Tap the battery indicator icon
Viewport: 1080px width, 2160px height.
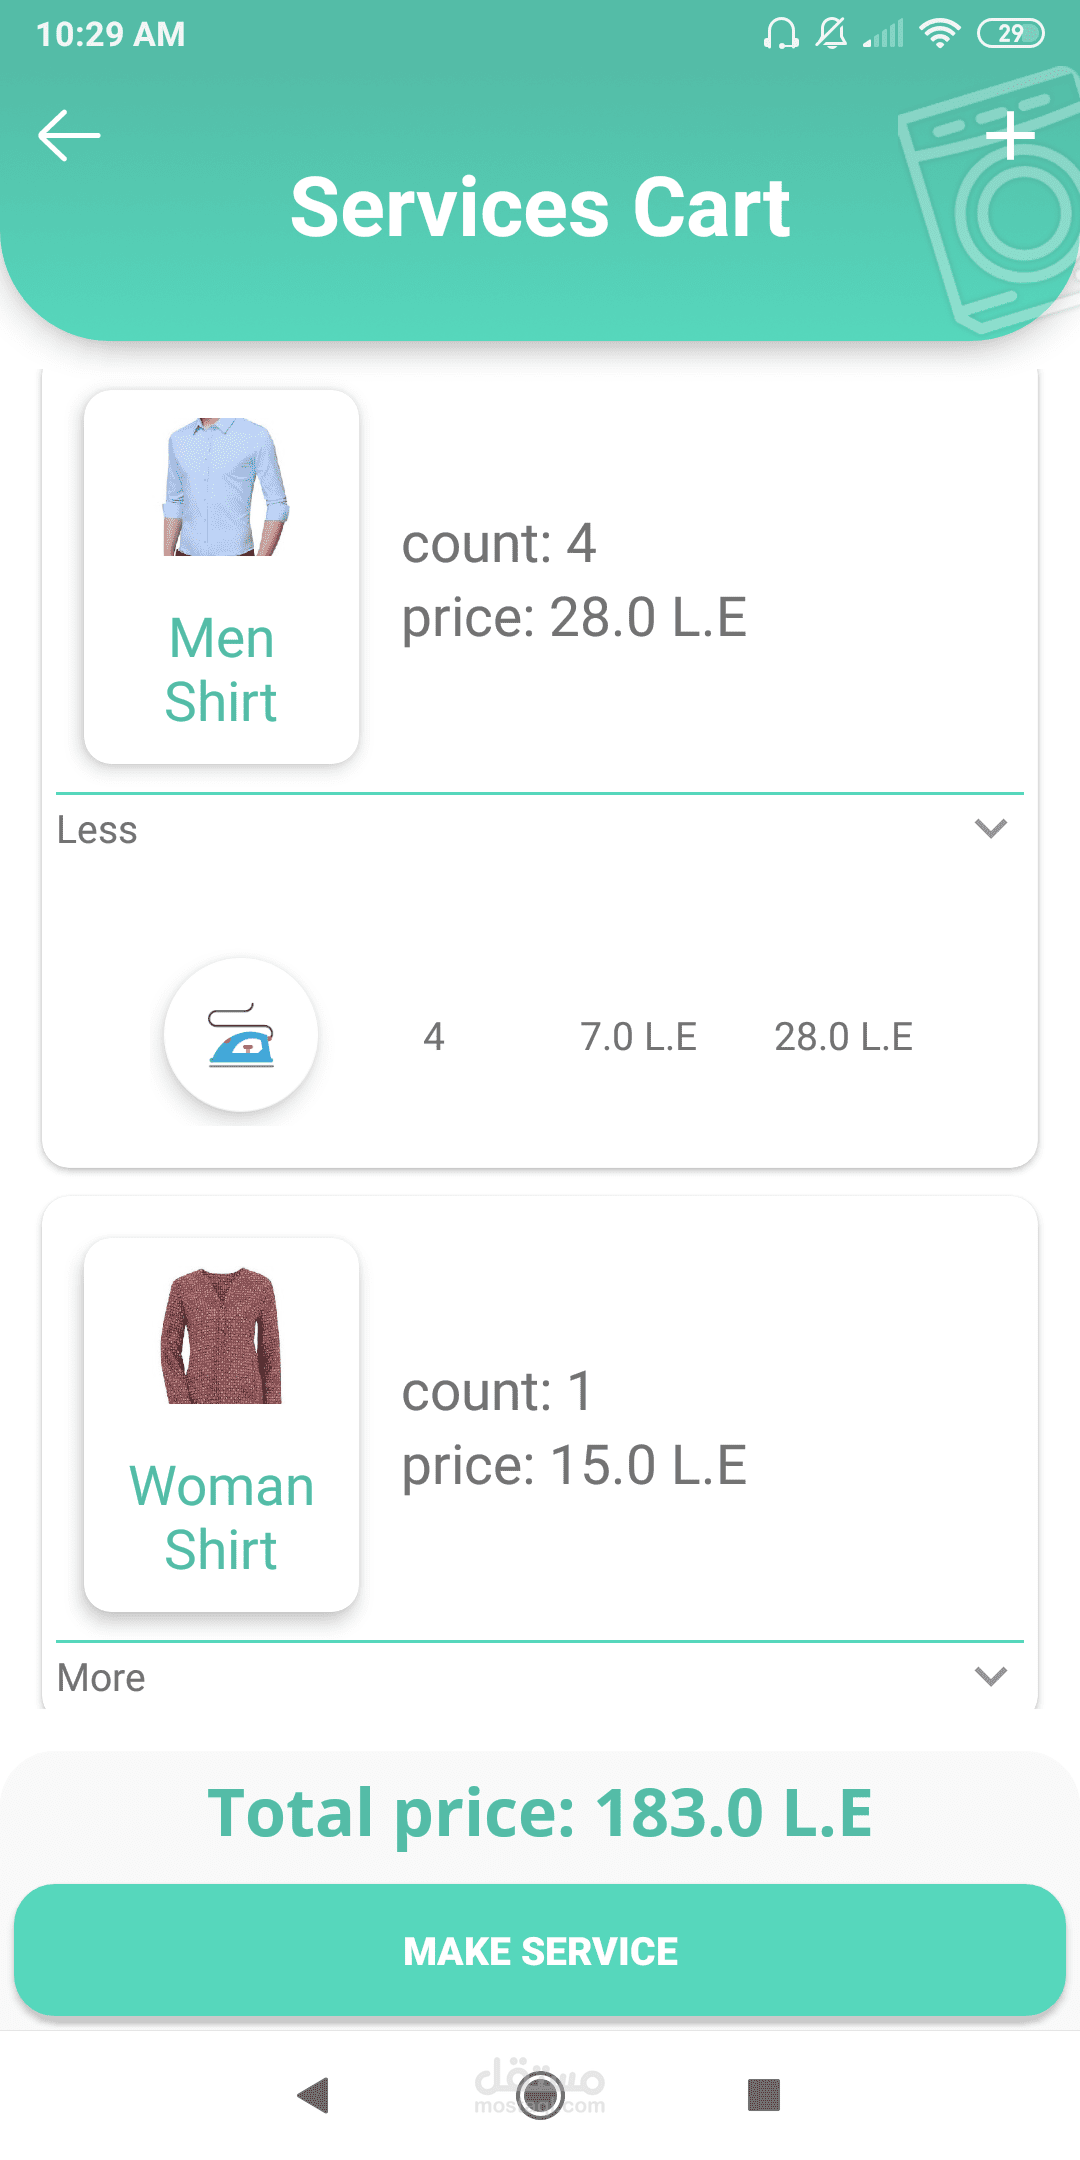1010,34
